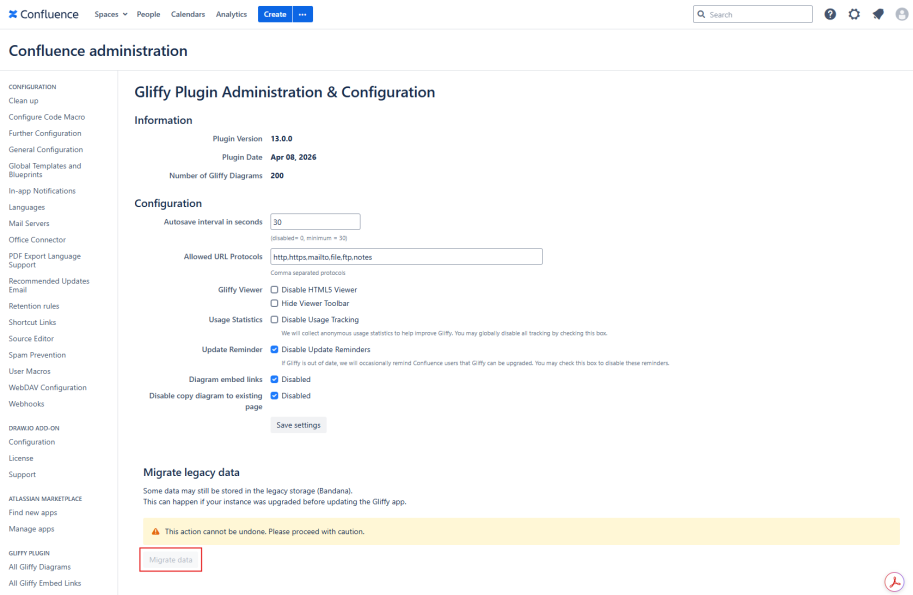
Task: Check Hide Viewer Toolbar
Action: [x=274, y=303]
